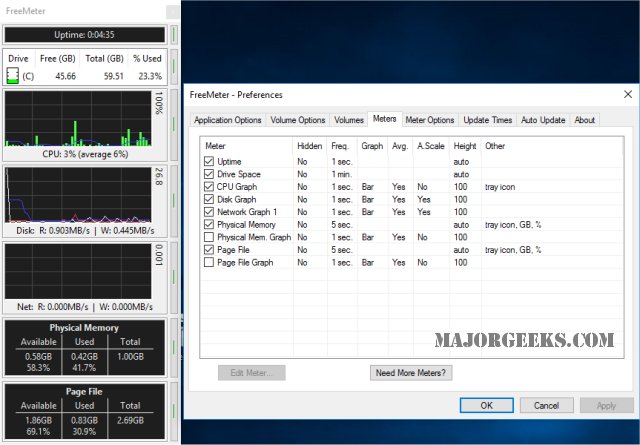
Task: Click the Total (GB) drive column header
Action: pos(104,58)
